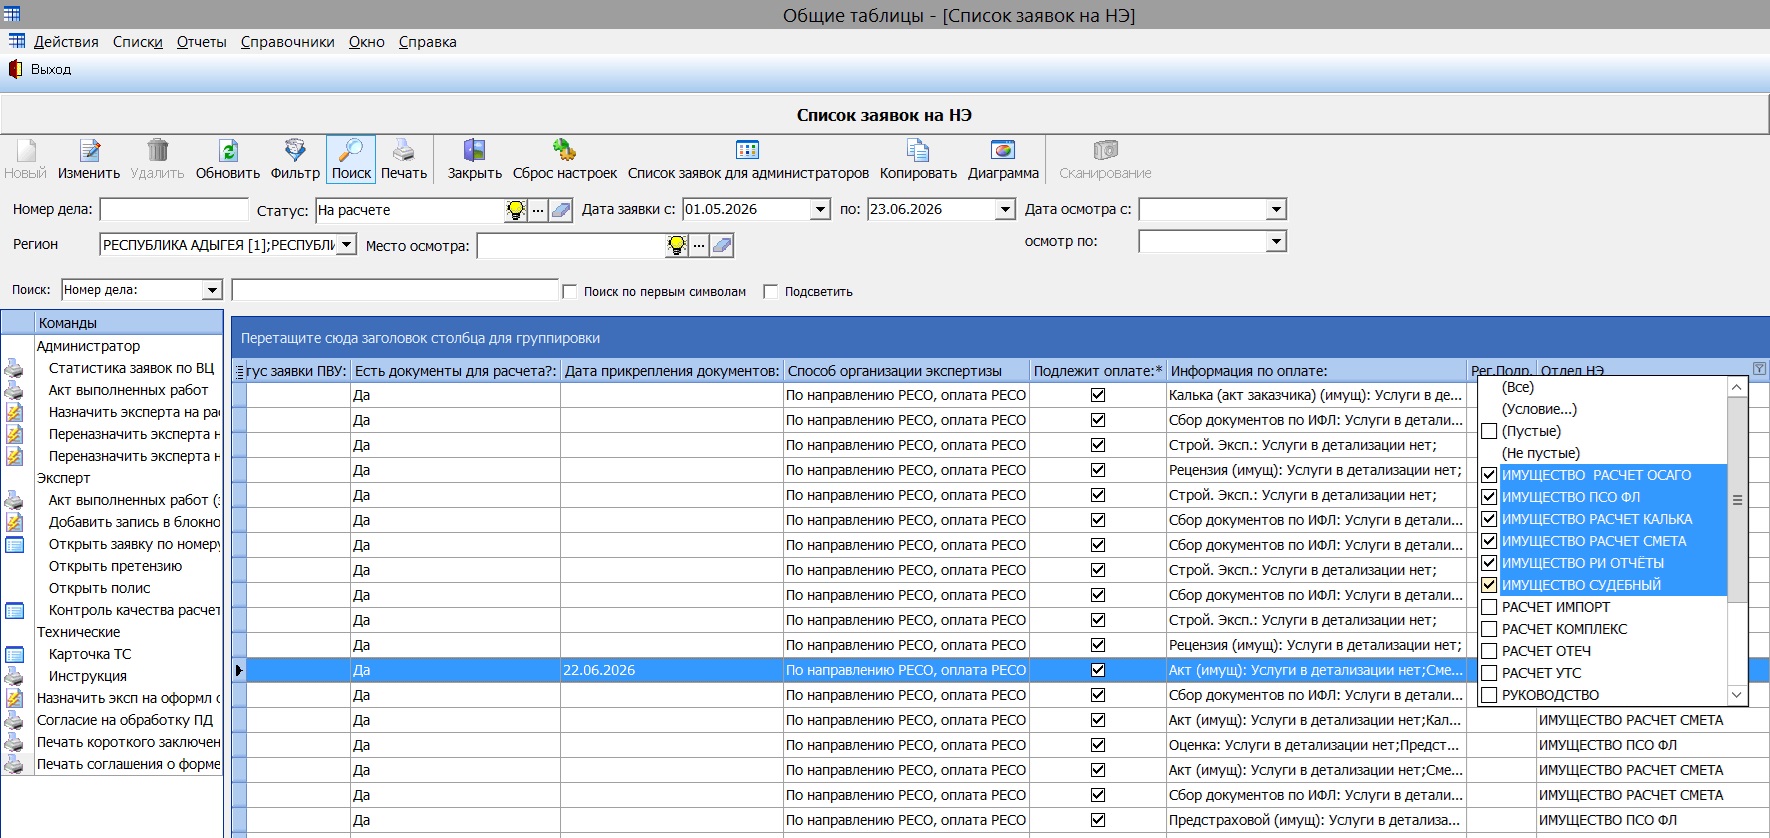1770x838 pixels.
Task: Open the Регион dropdown
Action: 346,244
